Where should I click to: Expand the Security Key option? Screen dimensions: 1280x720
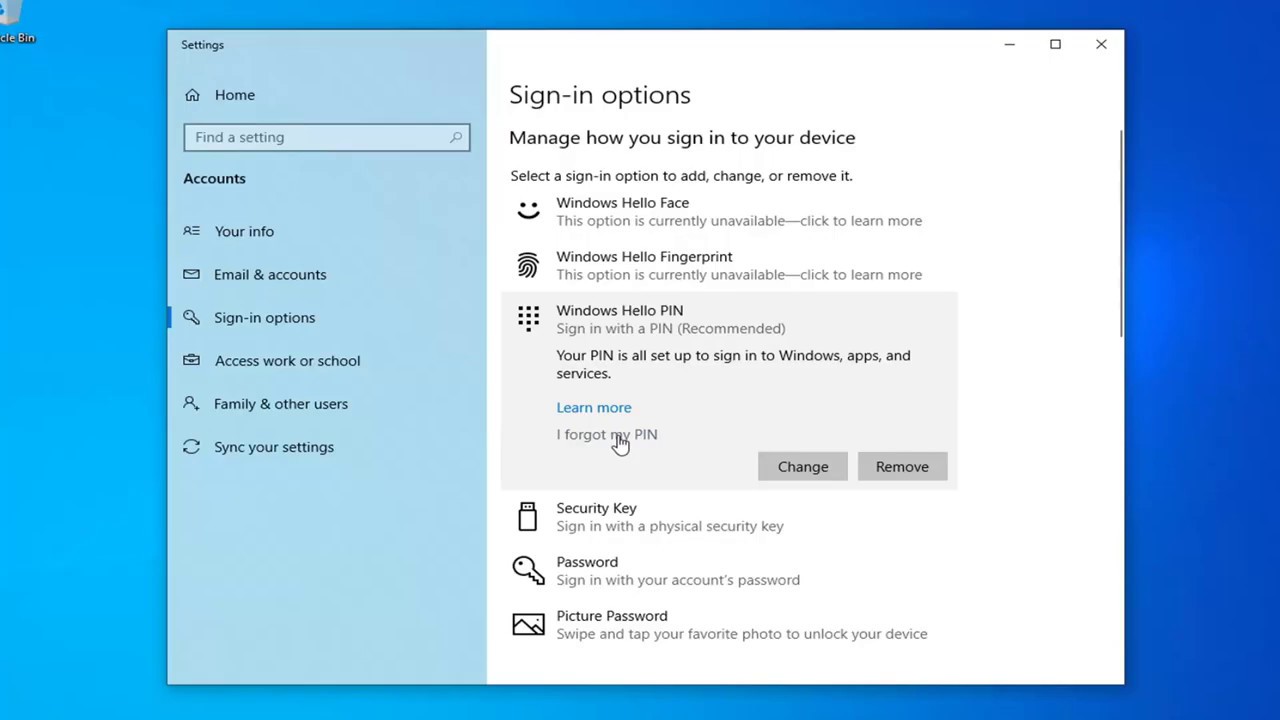click(729, 517)
